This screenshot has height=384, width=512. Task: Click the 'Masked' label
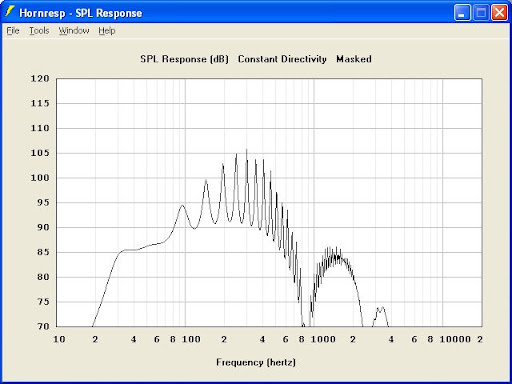354,59
